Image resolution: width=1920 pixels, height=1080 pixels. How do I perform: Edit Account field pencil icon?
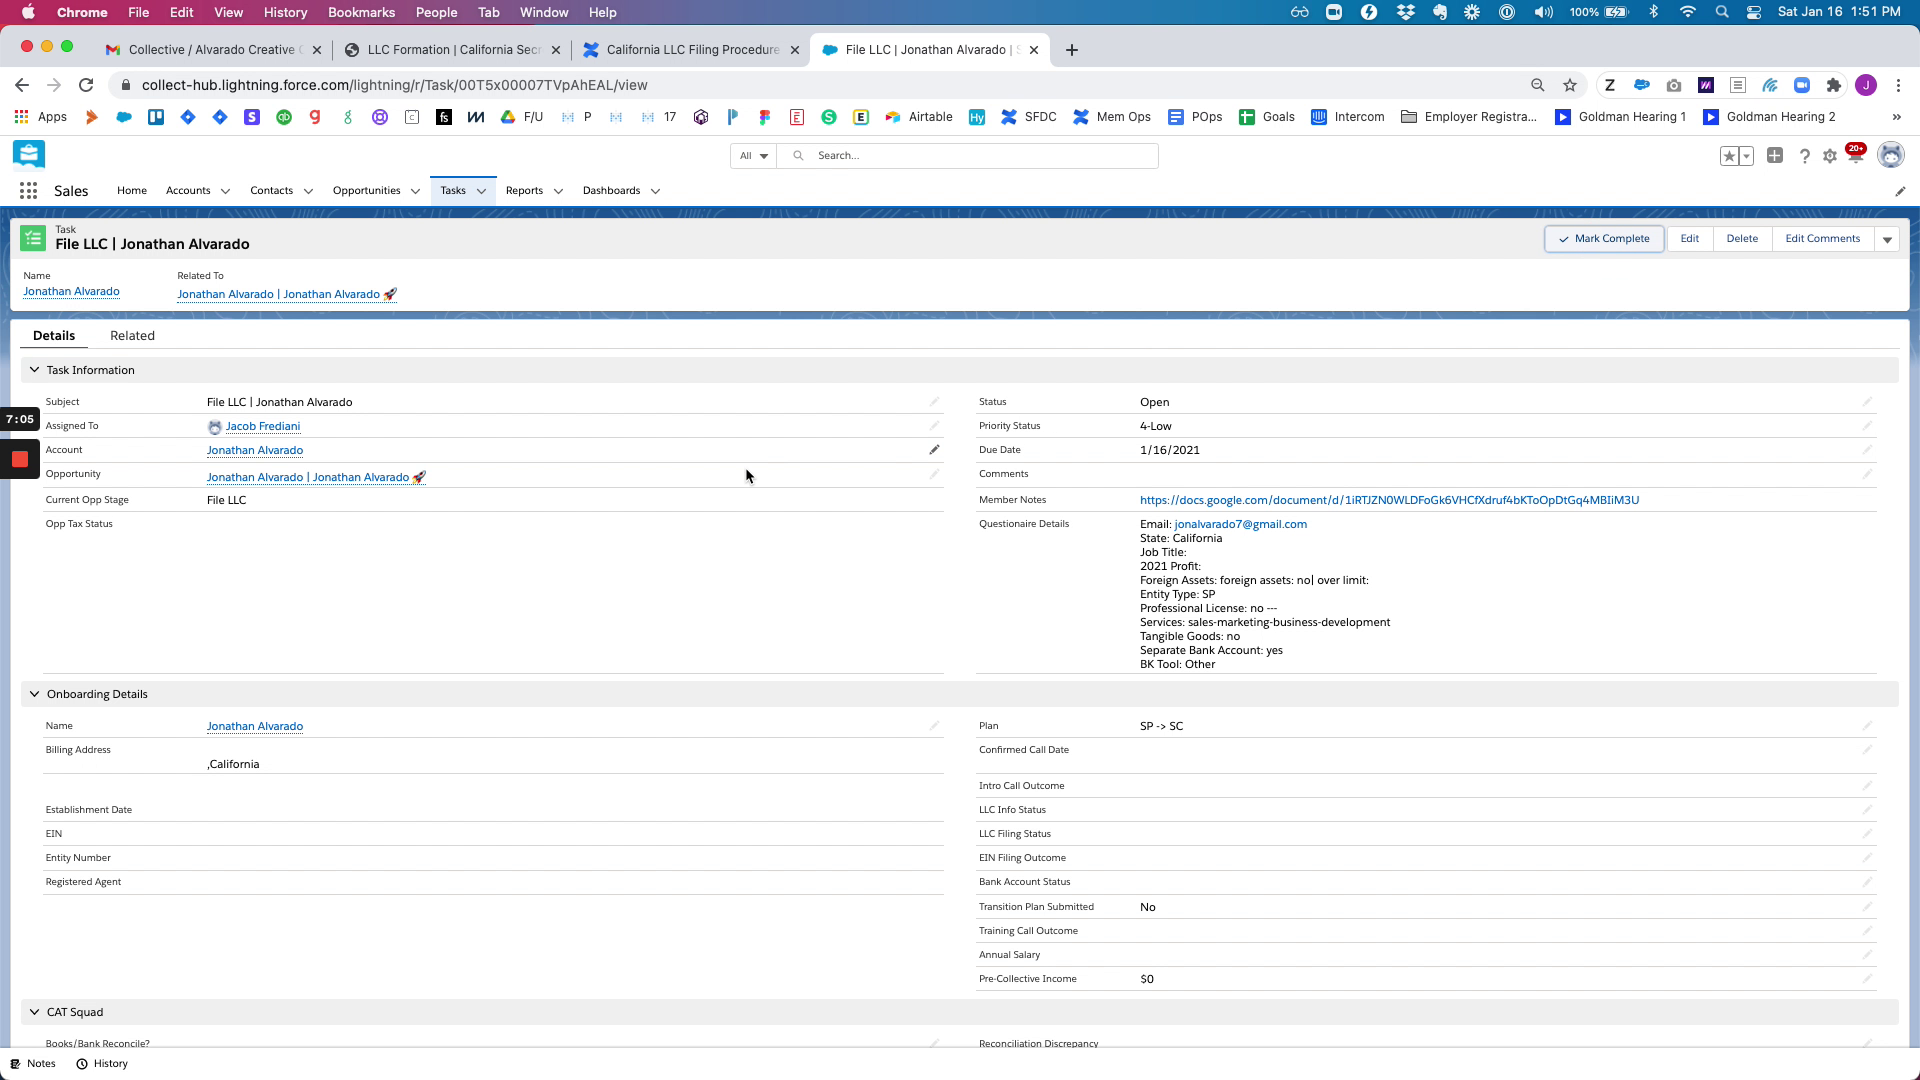[x=934, y=450]
